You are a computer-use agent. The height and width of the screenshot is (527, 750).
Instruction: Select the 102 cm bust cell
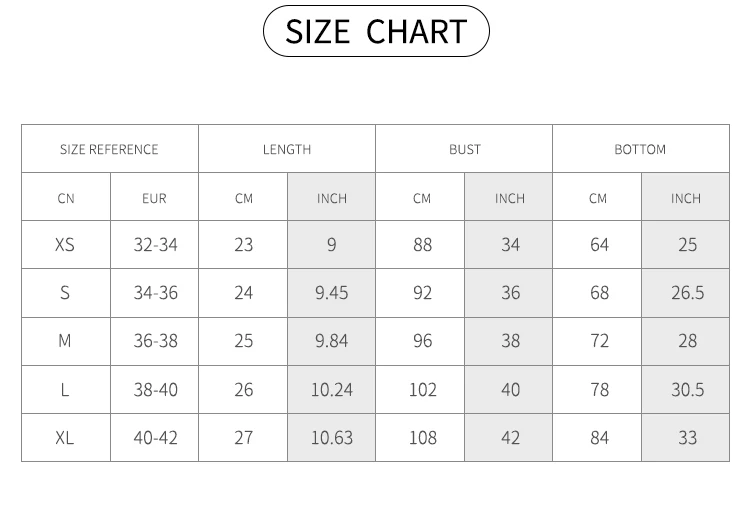[422, 390]
